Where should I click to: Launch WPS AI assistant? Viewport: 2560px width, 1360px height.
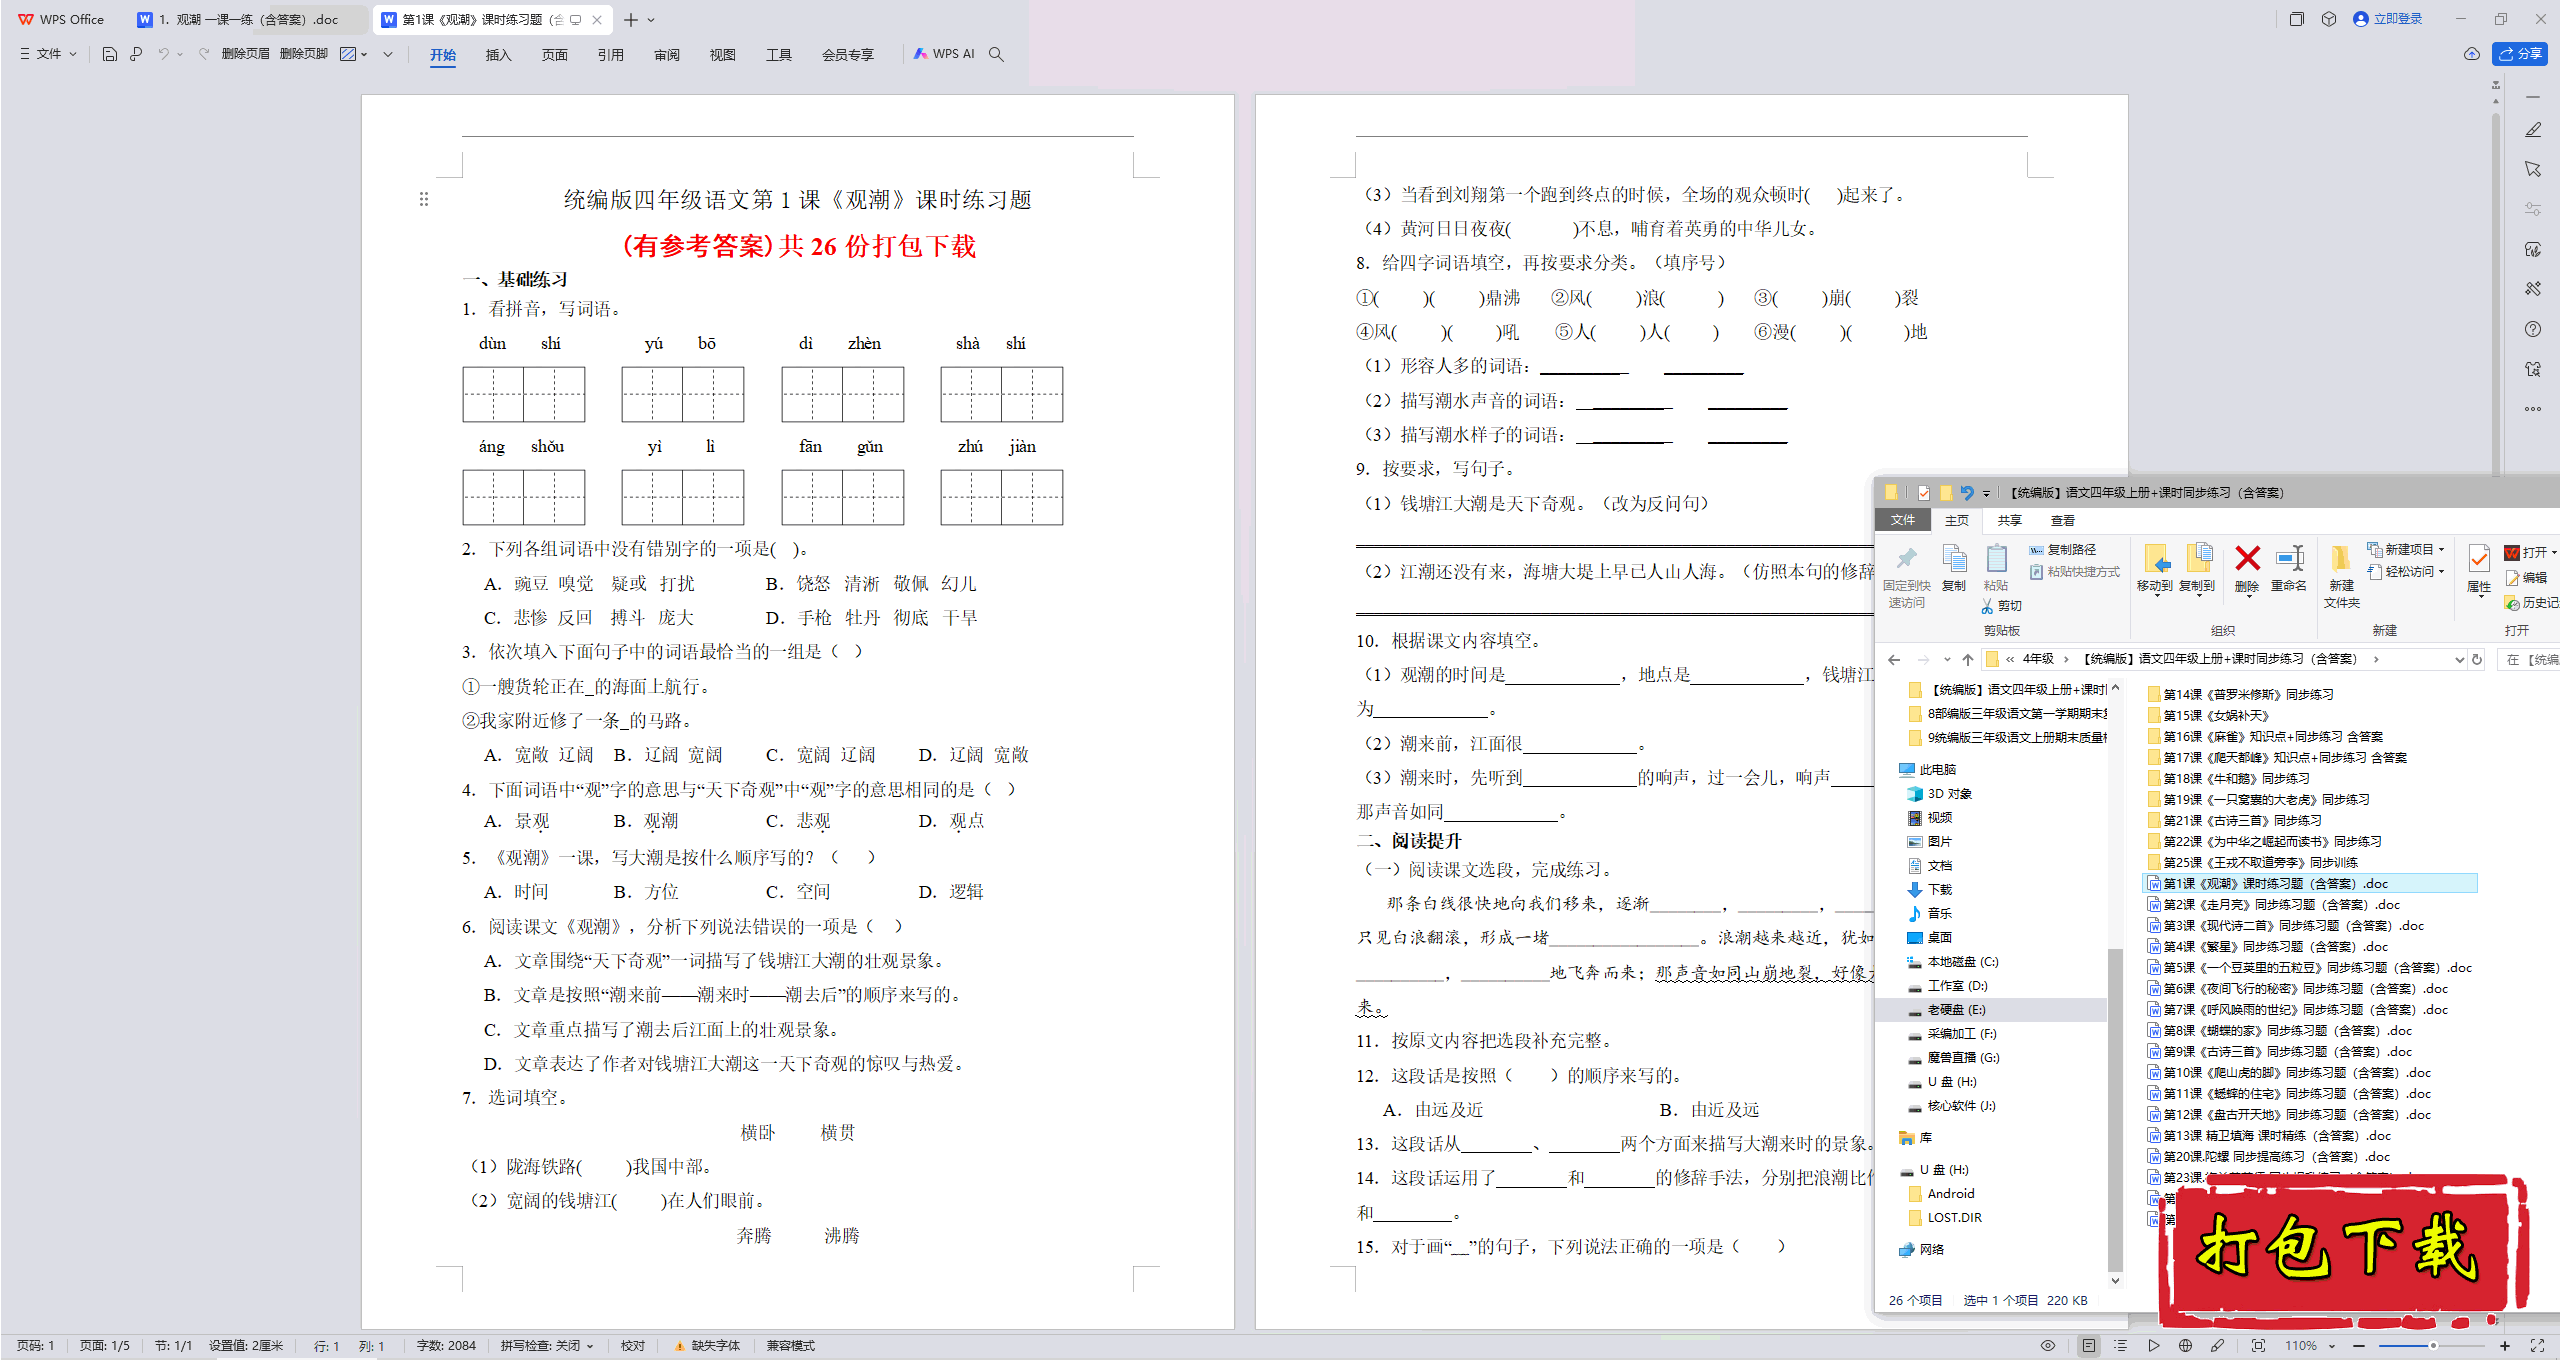[x=944, y=54]
